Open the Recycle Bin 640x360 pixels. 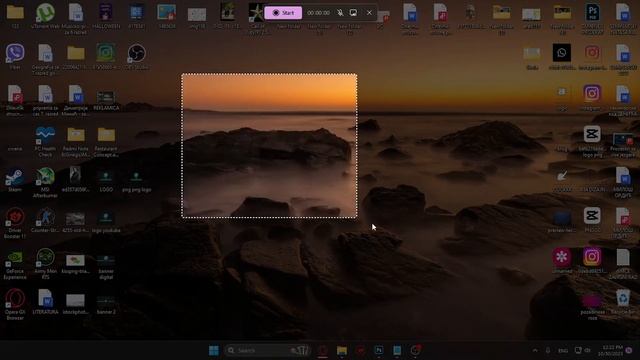click(x=623, y=302)
